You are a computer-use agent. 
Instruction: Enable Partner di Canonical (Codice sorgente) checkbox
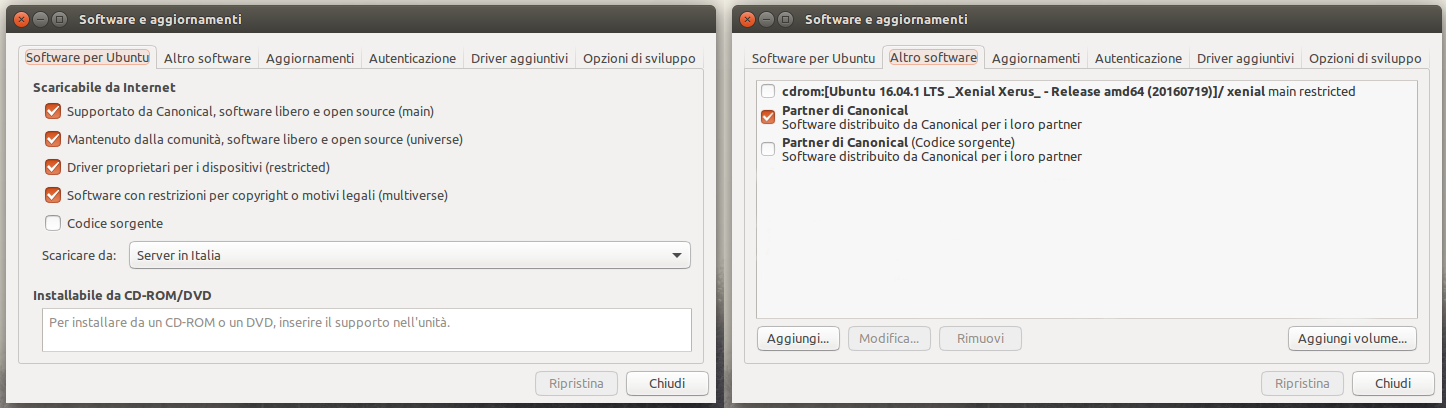[x=768, y=149]
